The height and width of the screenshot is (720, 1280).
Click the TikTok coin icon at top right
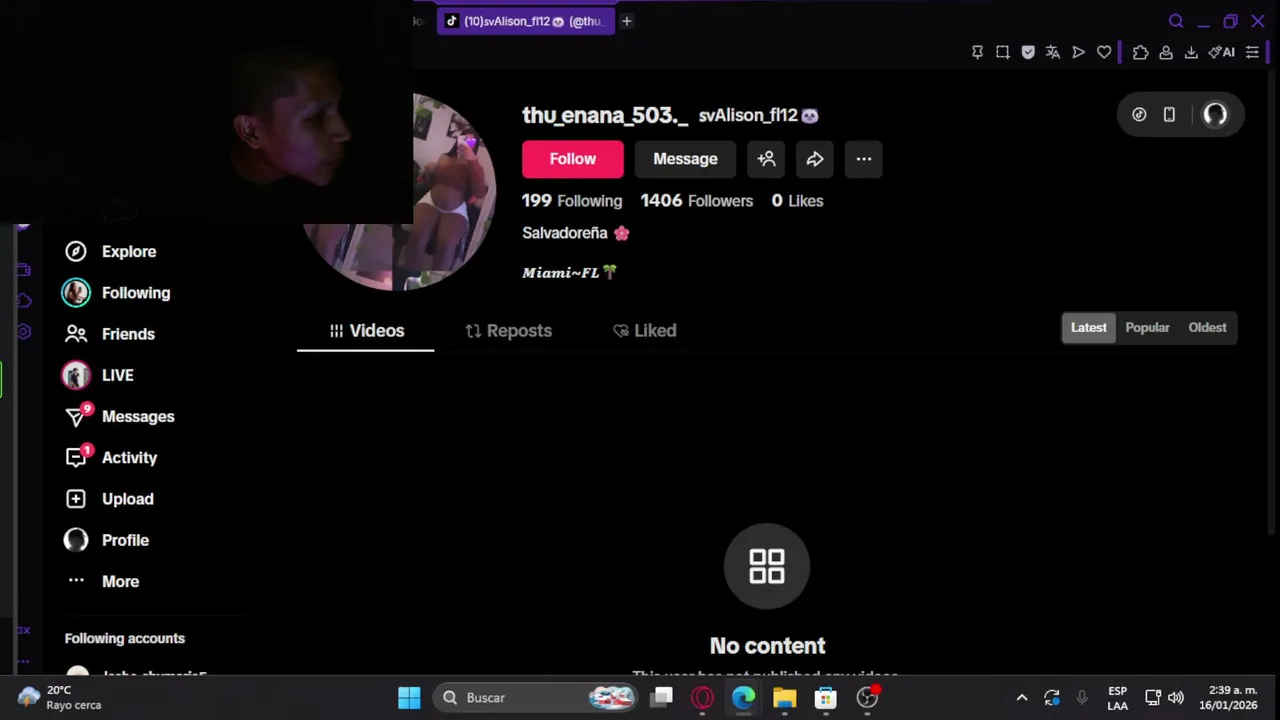tap(1139, 115)
